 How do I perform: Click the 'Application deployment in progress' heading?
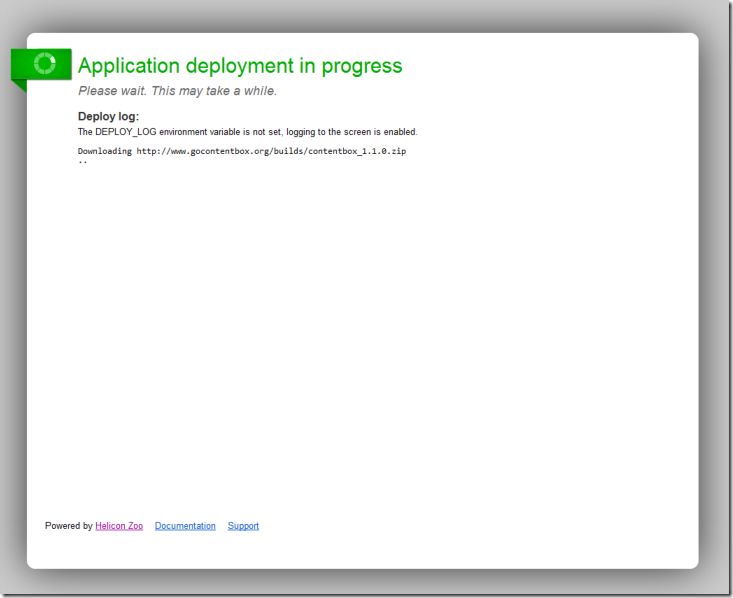click(240, 66)
